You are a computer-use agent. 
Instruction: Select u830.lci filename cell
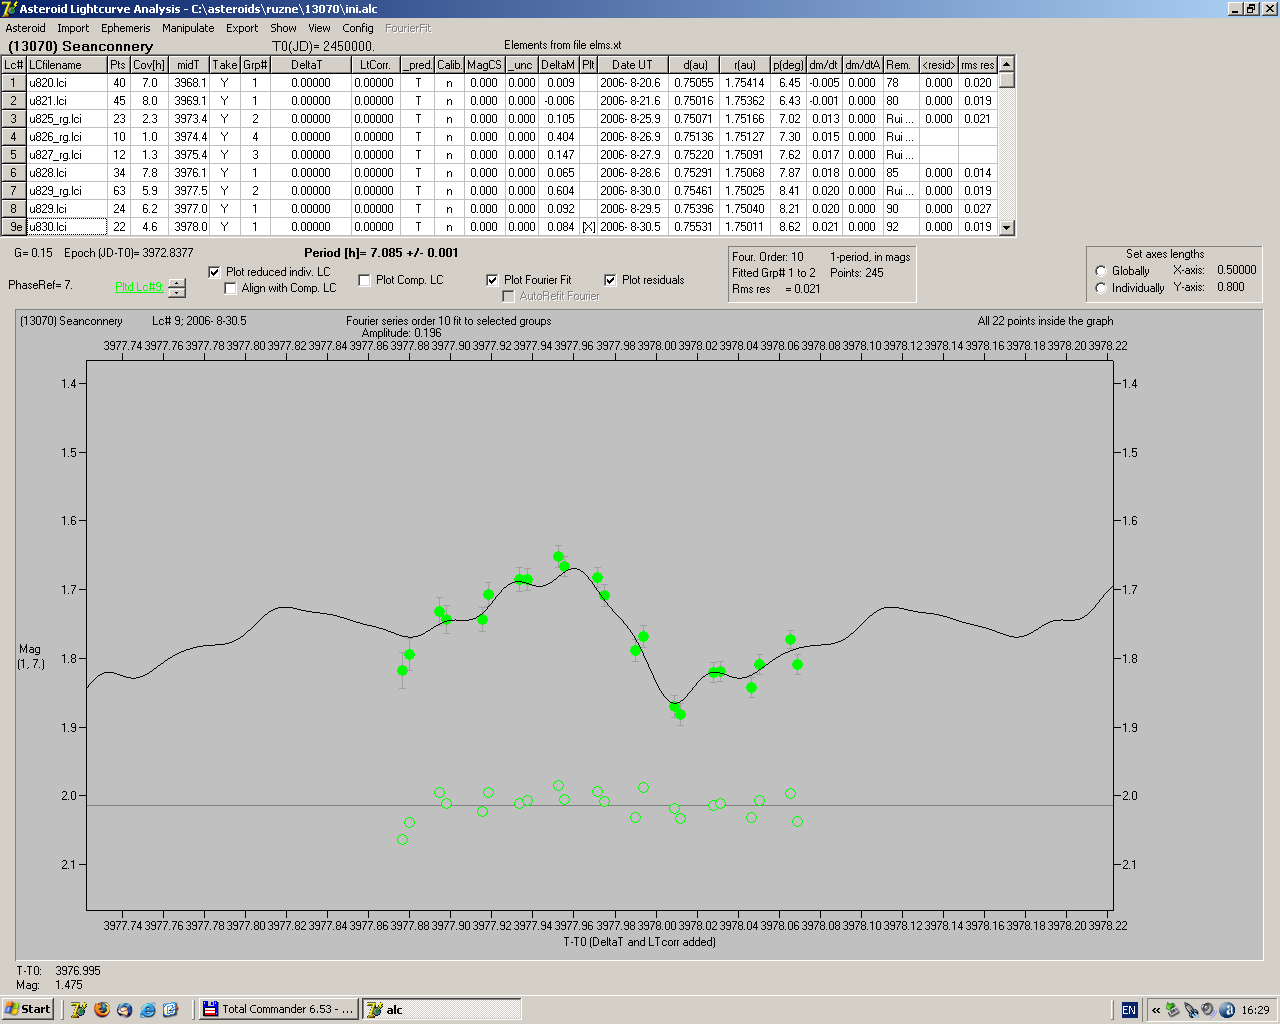point(67,227)
